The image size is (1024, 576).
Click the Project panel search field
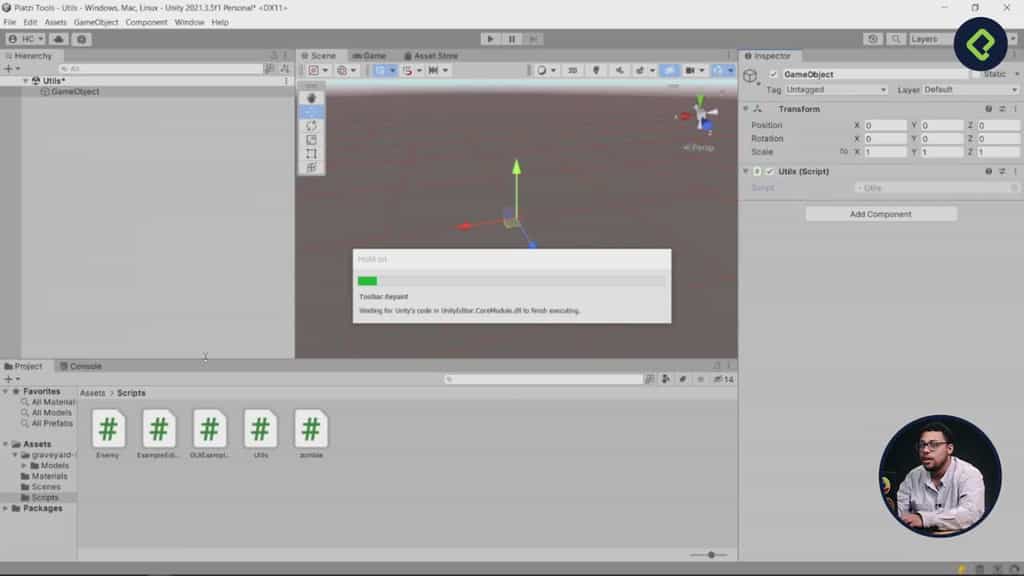coord(543,378)
